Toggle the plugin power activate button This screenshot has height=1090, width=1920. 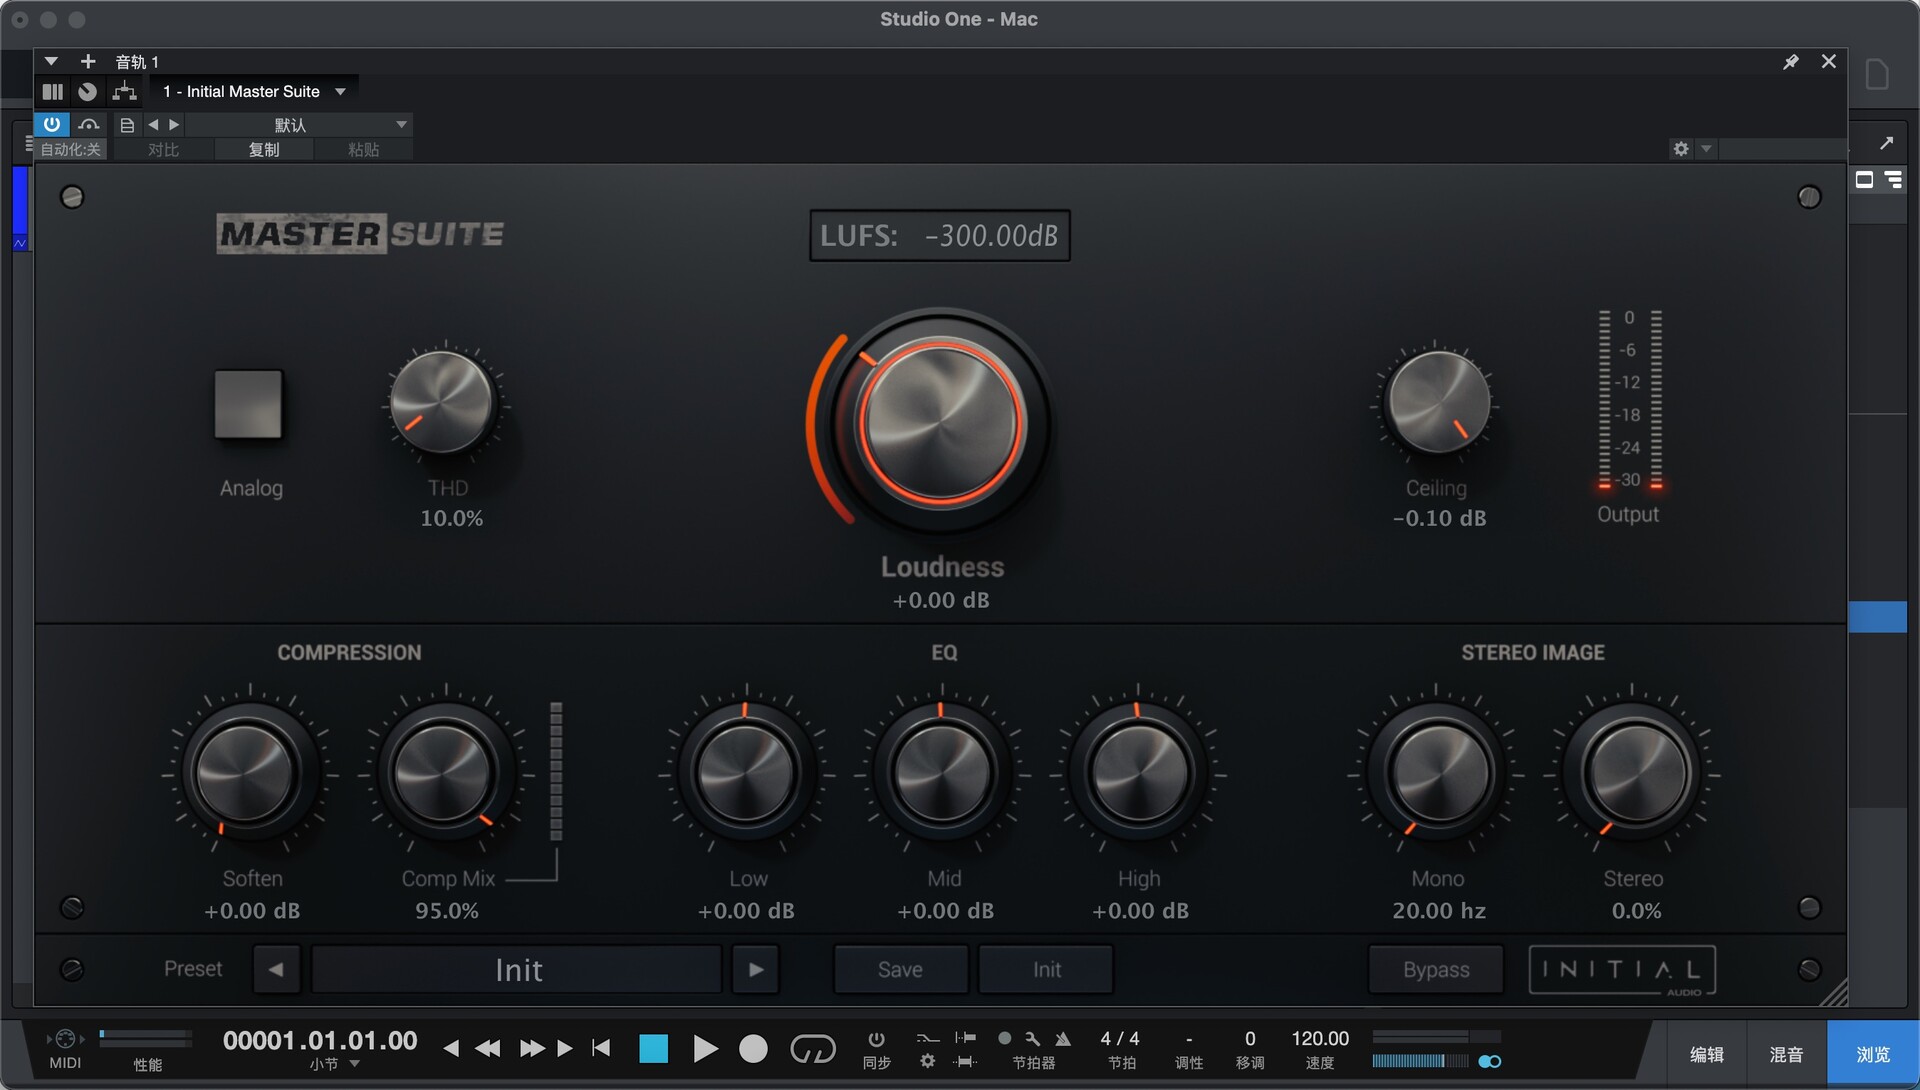point(52,124)
